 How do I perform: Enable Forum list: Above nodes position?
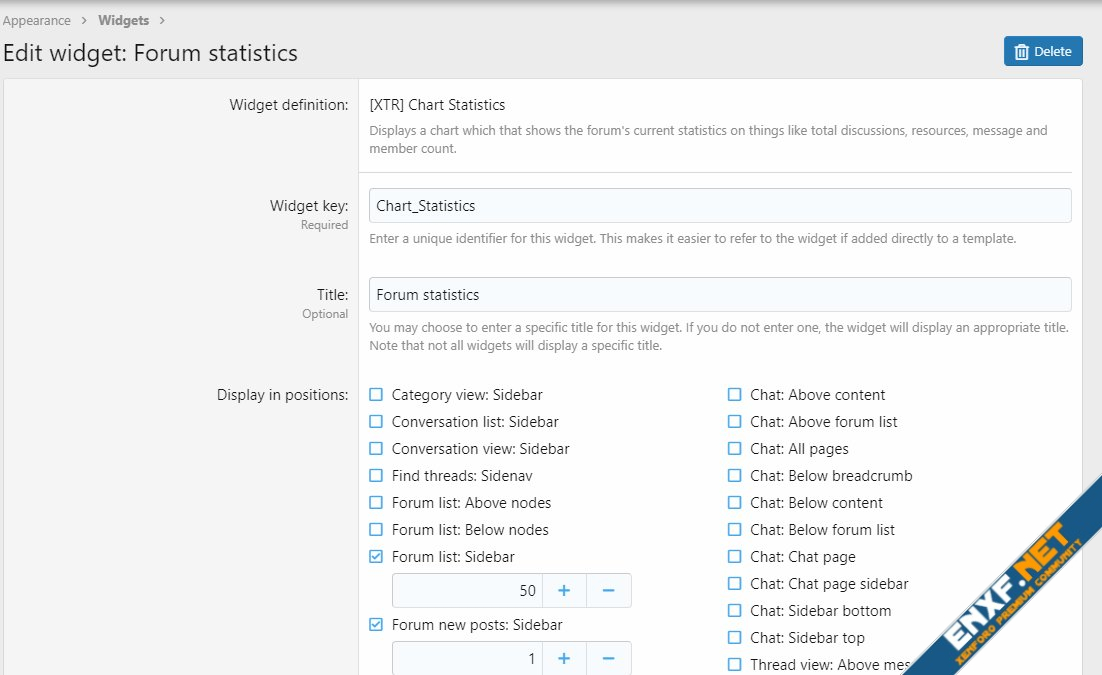376,503
